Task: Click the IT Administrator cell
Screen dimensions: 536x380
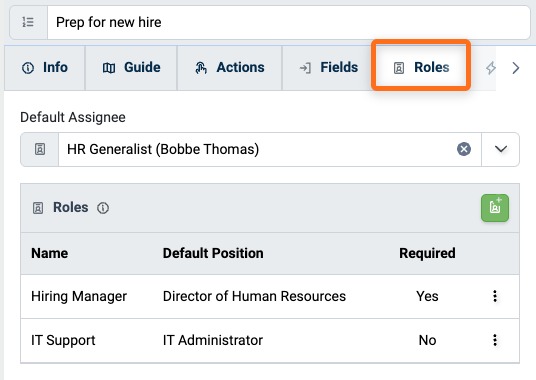Action: coord(213,340)
